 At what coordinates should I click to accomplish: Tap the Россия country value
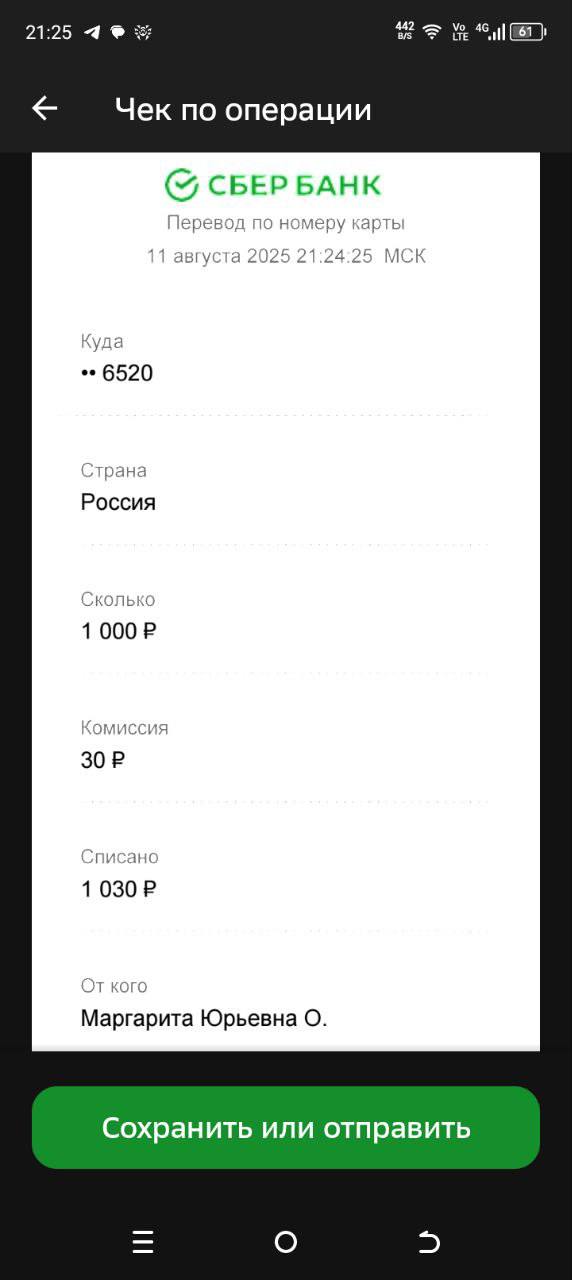click(x=118, y=502)
